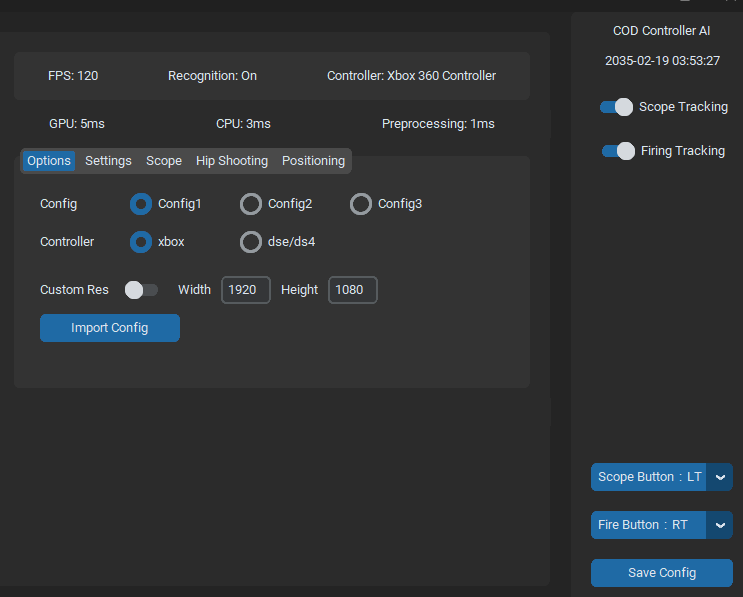This screenshot has height=597, width=743.
Task: Click the Width input field
Action: tap(246, 290)
